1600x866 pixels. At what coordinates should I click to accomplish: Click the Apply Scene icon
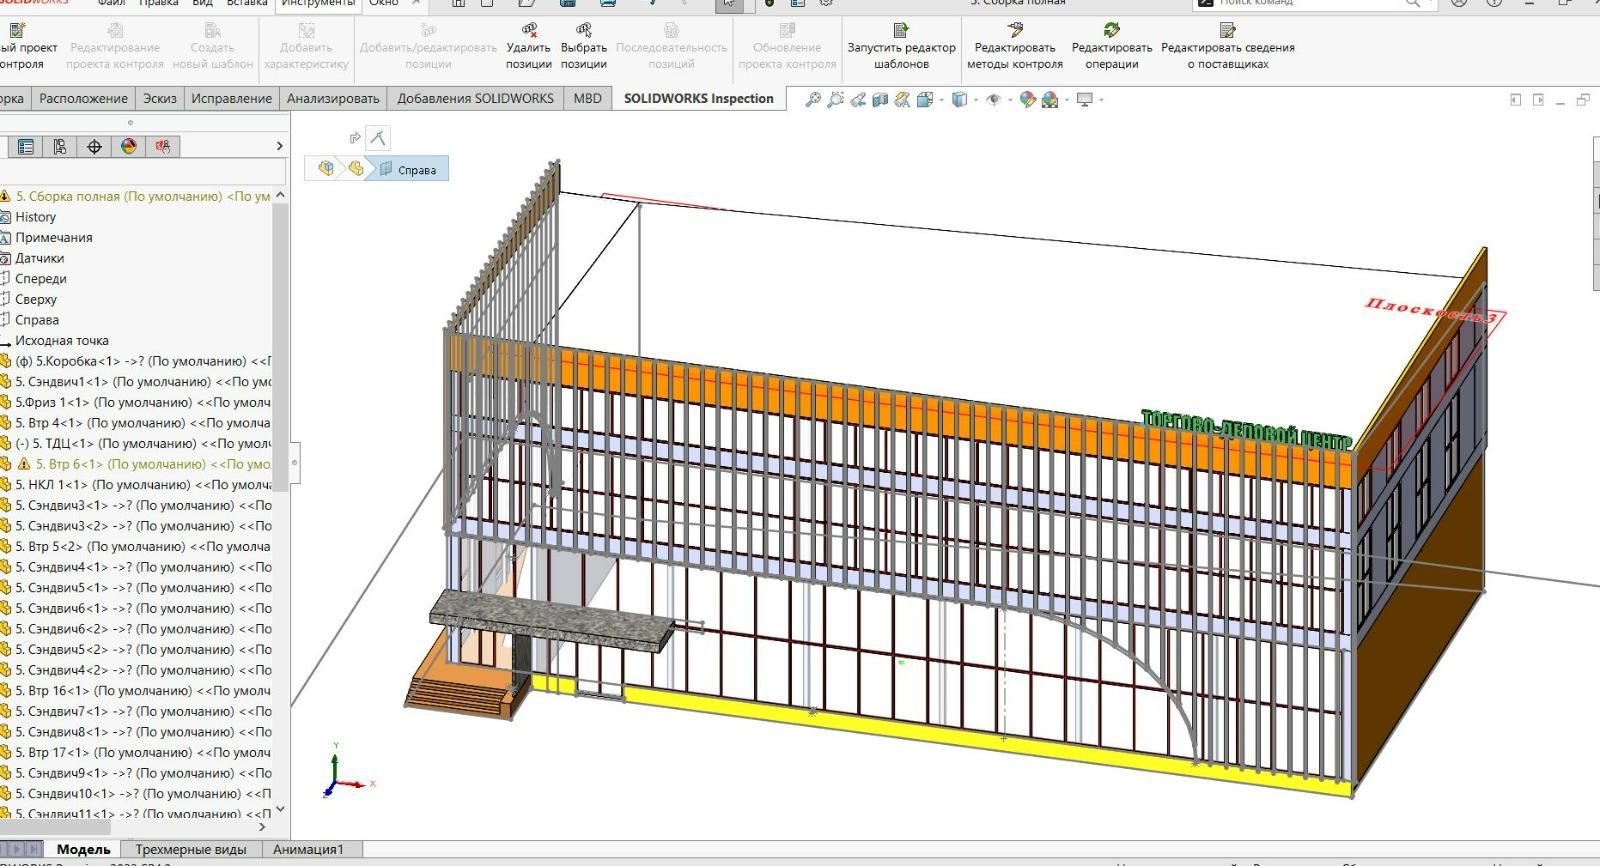(1050, 99)
